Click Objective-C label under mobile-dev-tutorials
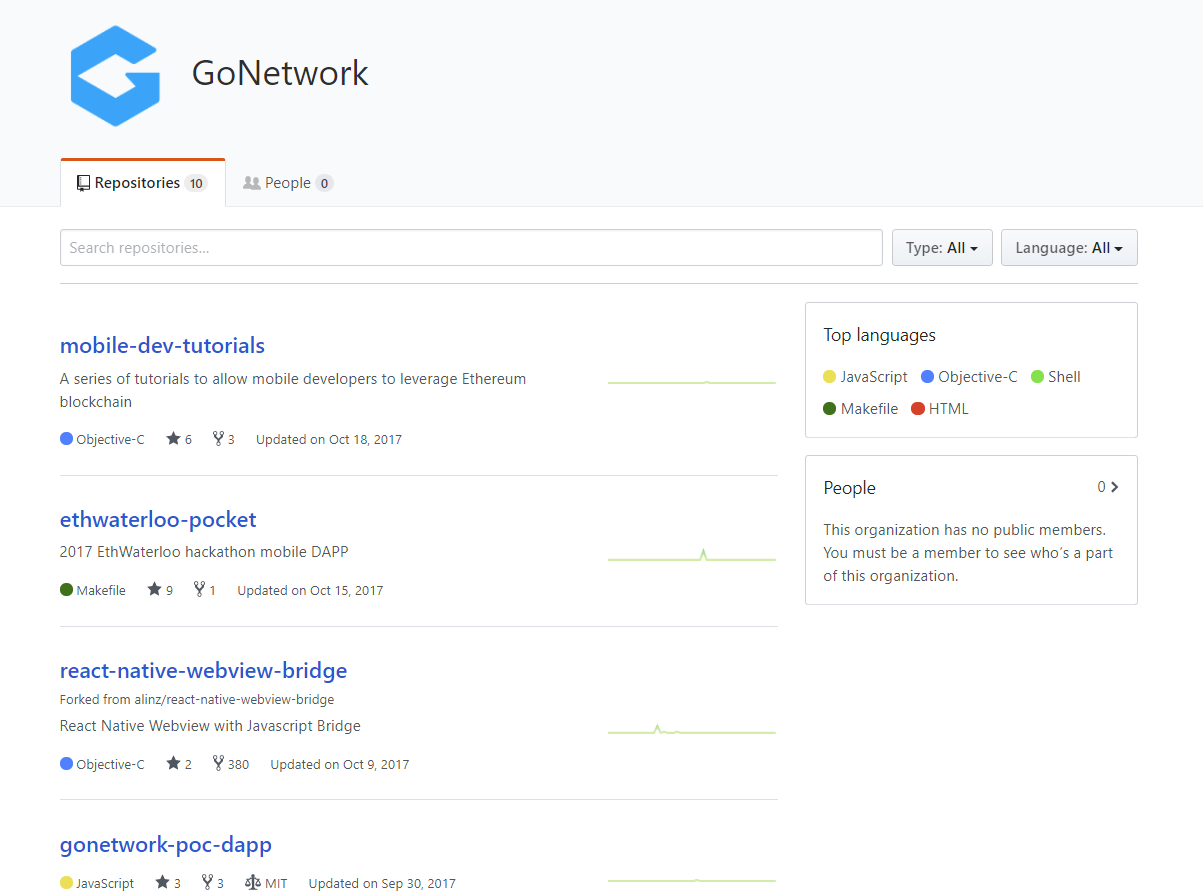This screenshot has width=1203, height=893. pyautogui.click(x=110, y=439)
